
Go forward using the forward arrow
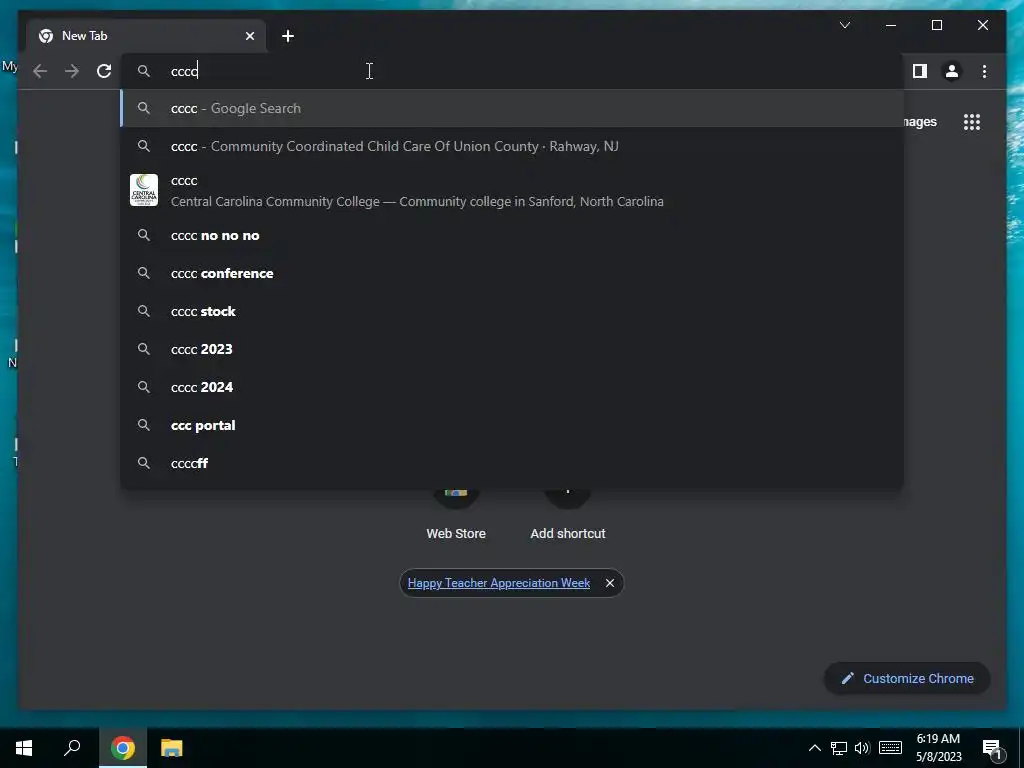72,71
